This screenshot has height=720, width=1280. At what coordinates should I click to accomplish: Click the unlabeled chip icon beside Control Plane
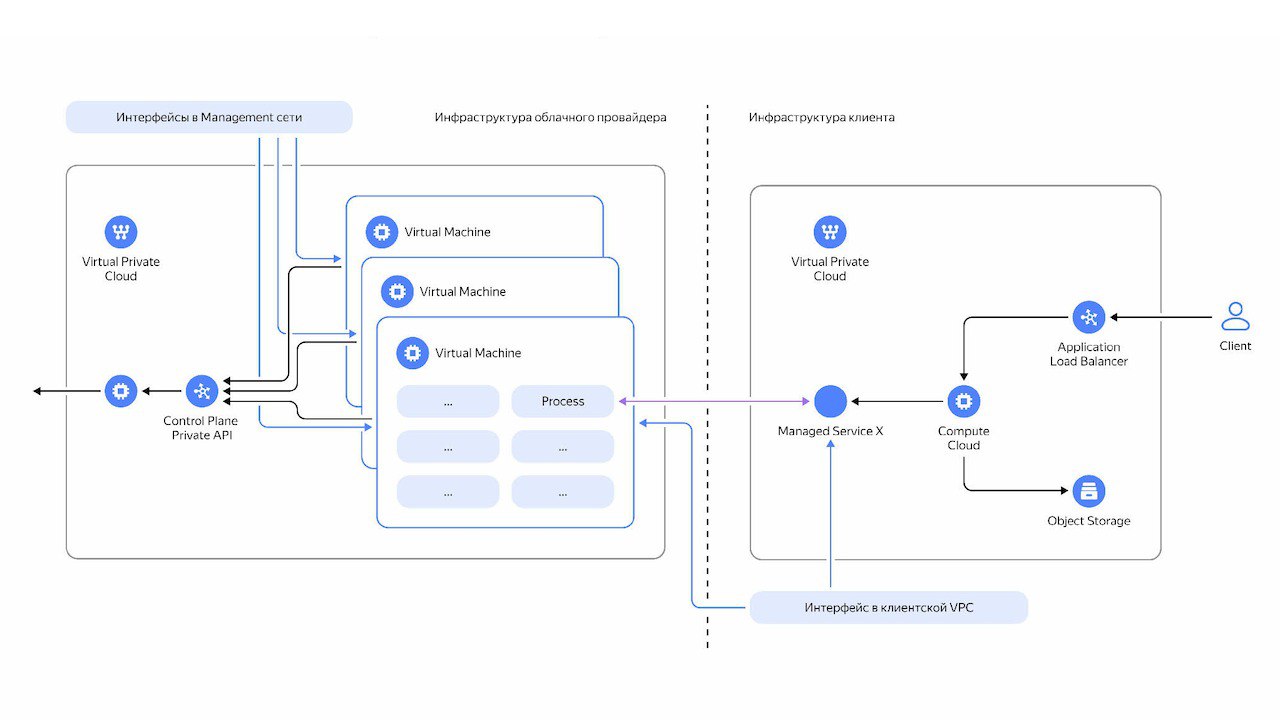(x=121, y=390)
